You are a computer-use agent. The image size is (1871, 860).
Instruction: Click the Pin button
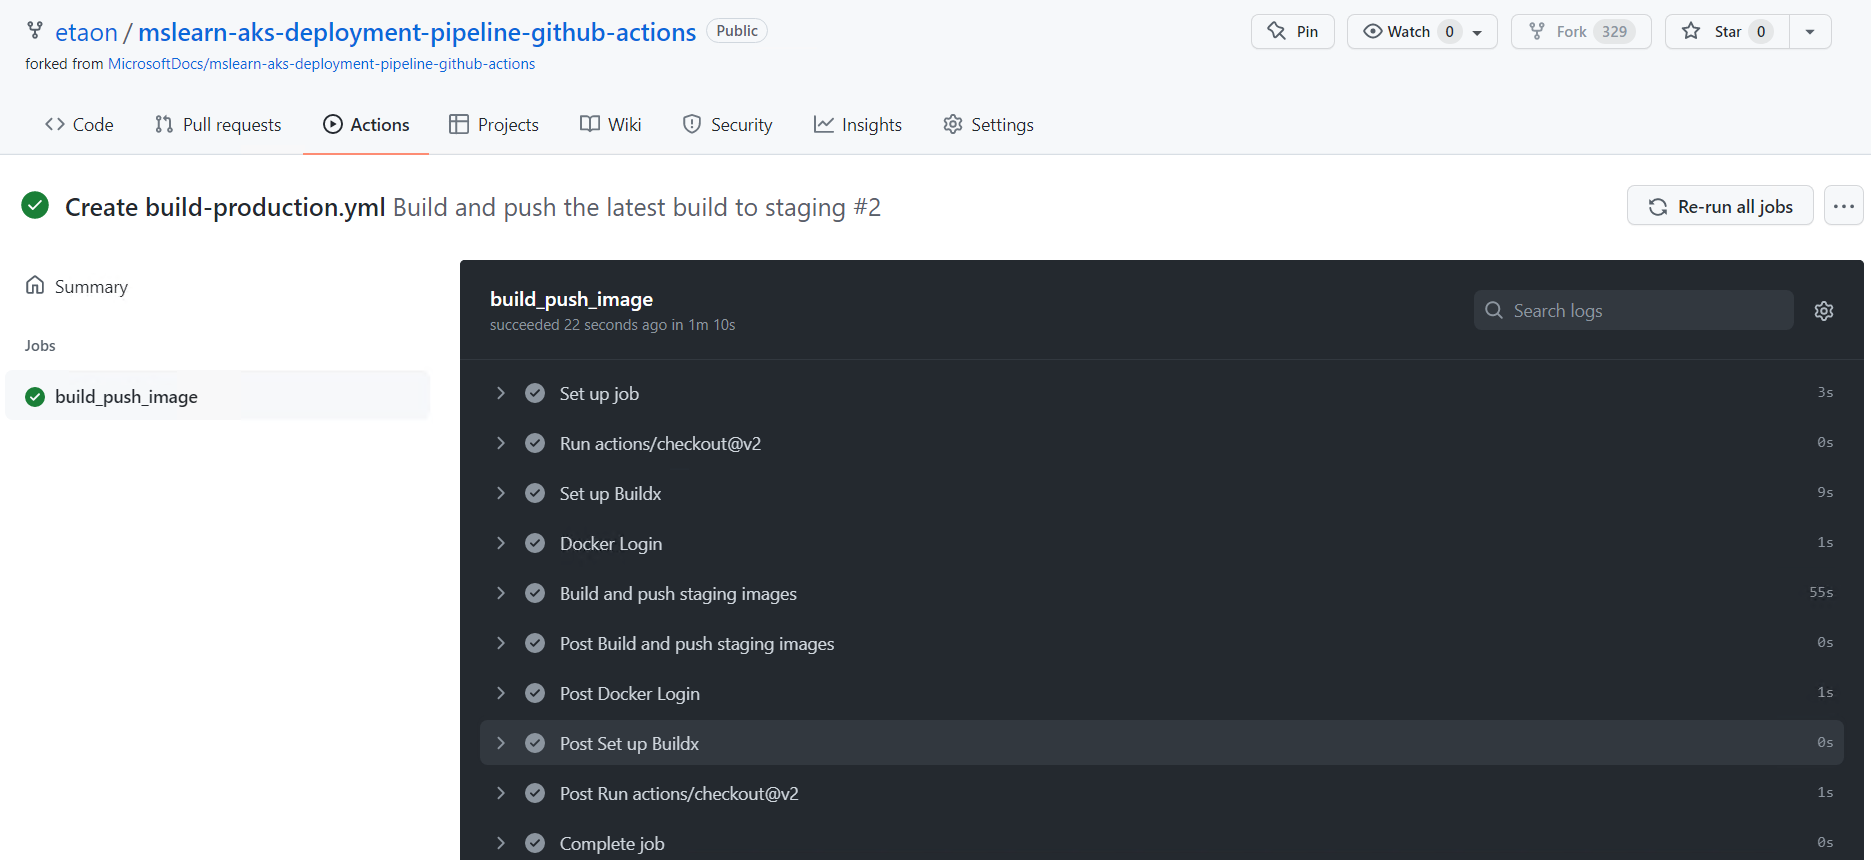1293,32
